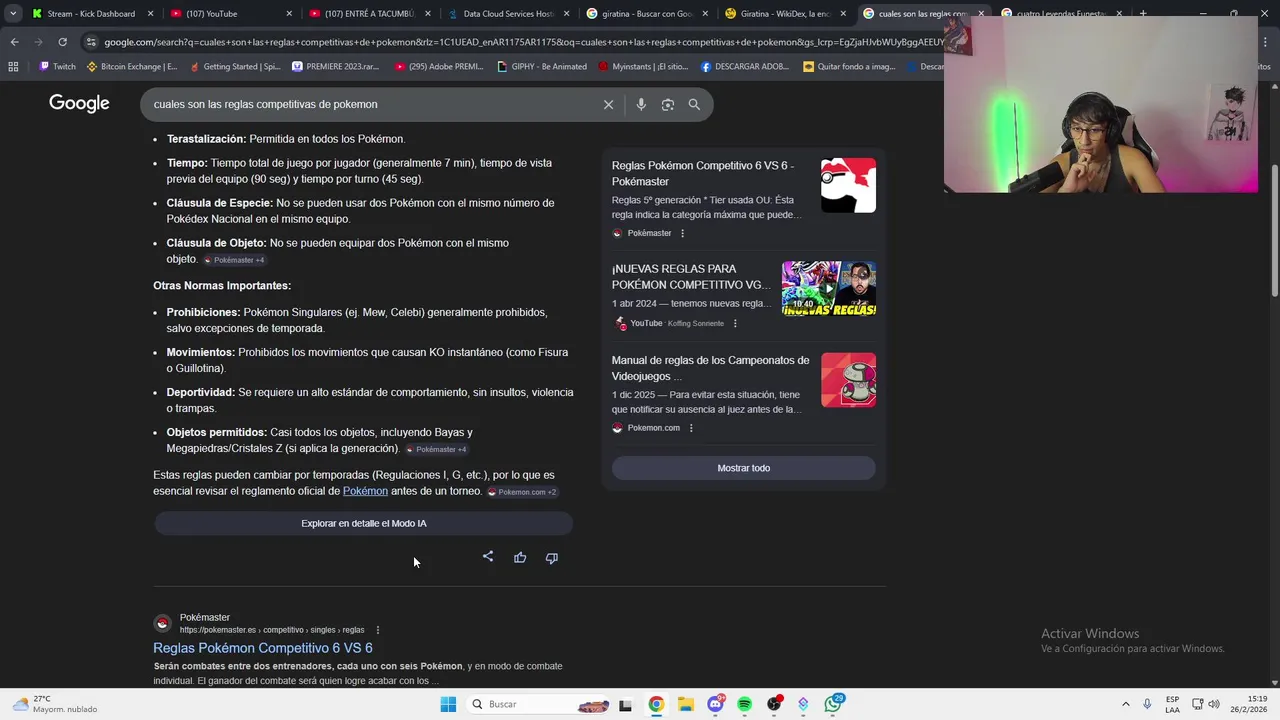Open options for YouTube Koffing Sonnente card
Image resolution: width=1280 pixels, height=720 pixels.
pos(735,323)
